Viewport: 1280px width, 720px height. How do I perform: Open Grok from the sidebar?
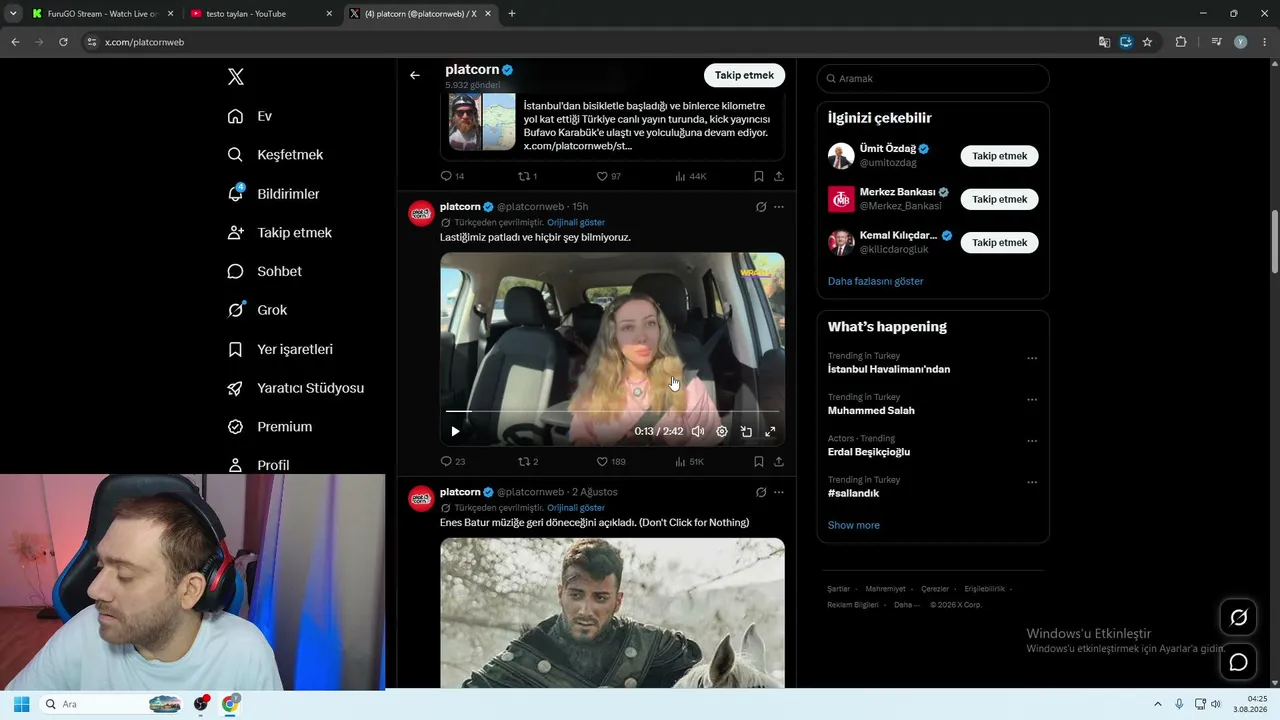258,310
